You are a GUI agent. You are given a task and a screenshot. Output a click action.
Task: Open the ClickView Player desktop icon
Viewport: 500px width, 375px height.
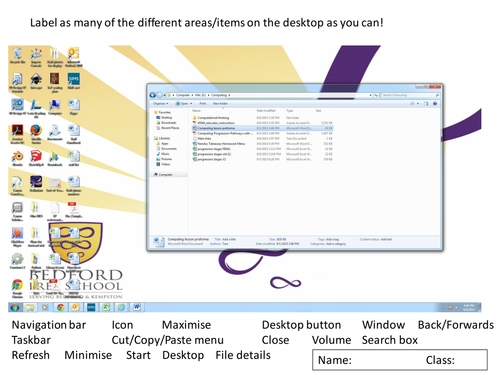click(x=17, y=236)
